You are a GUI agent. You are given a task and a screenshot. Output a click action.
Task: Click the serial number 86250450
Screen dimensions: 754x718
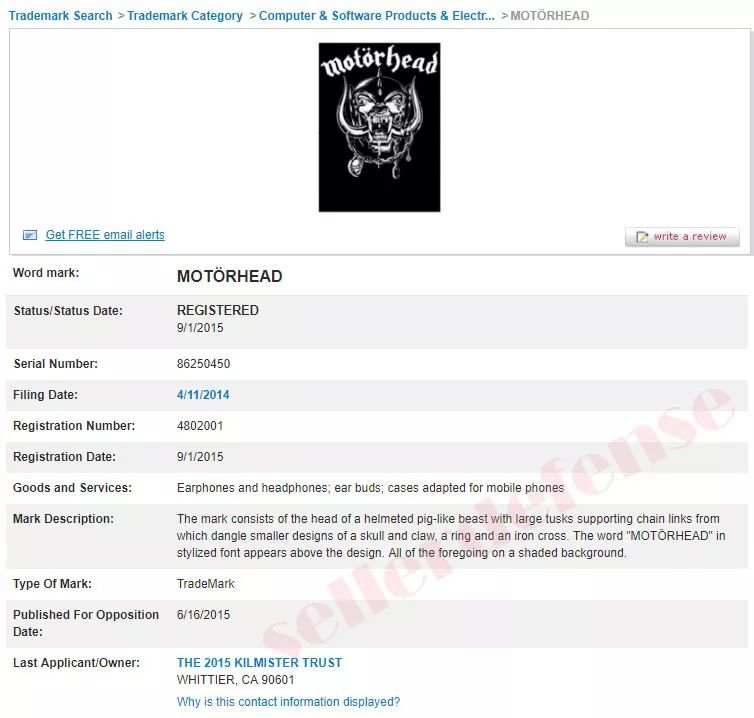pos(203,364)
